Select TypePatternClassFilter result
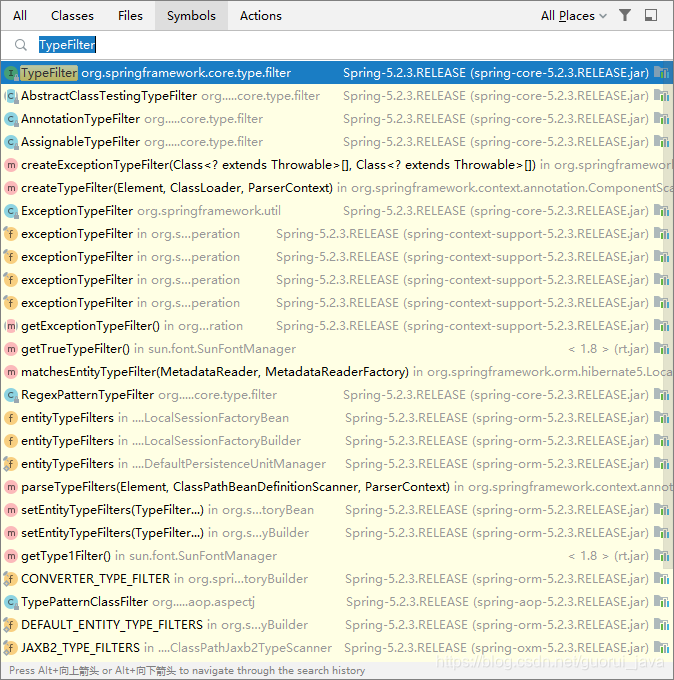Image resolution: width=674 pixels, height=680 pixels. coord(337,602)
